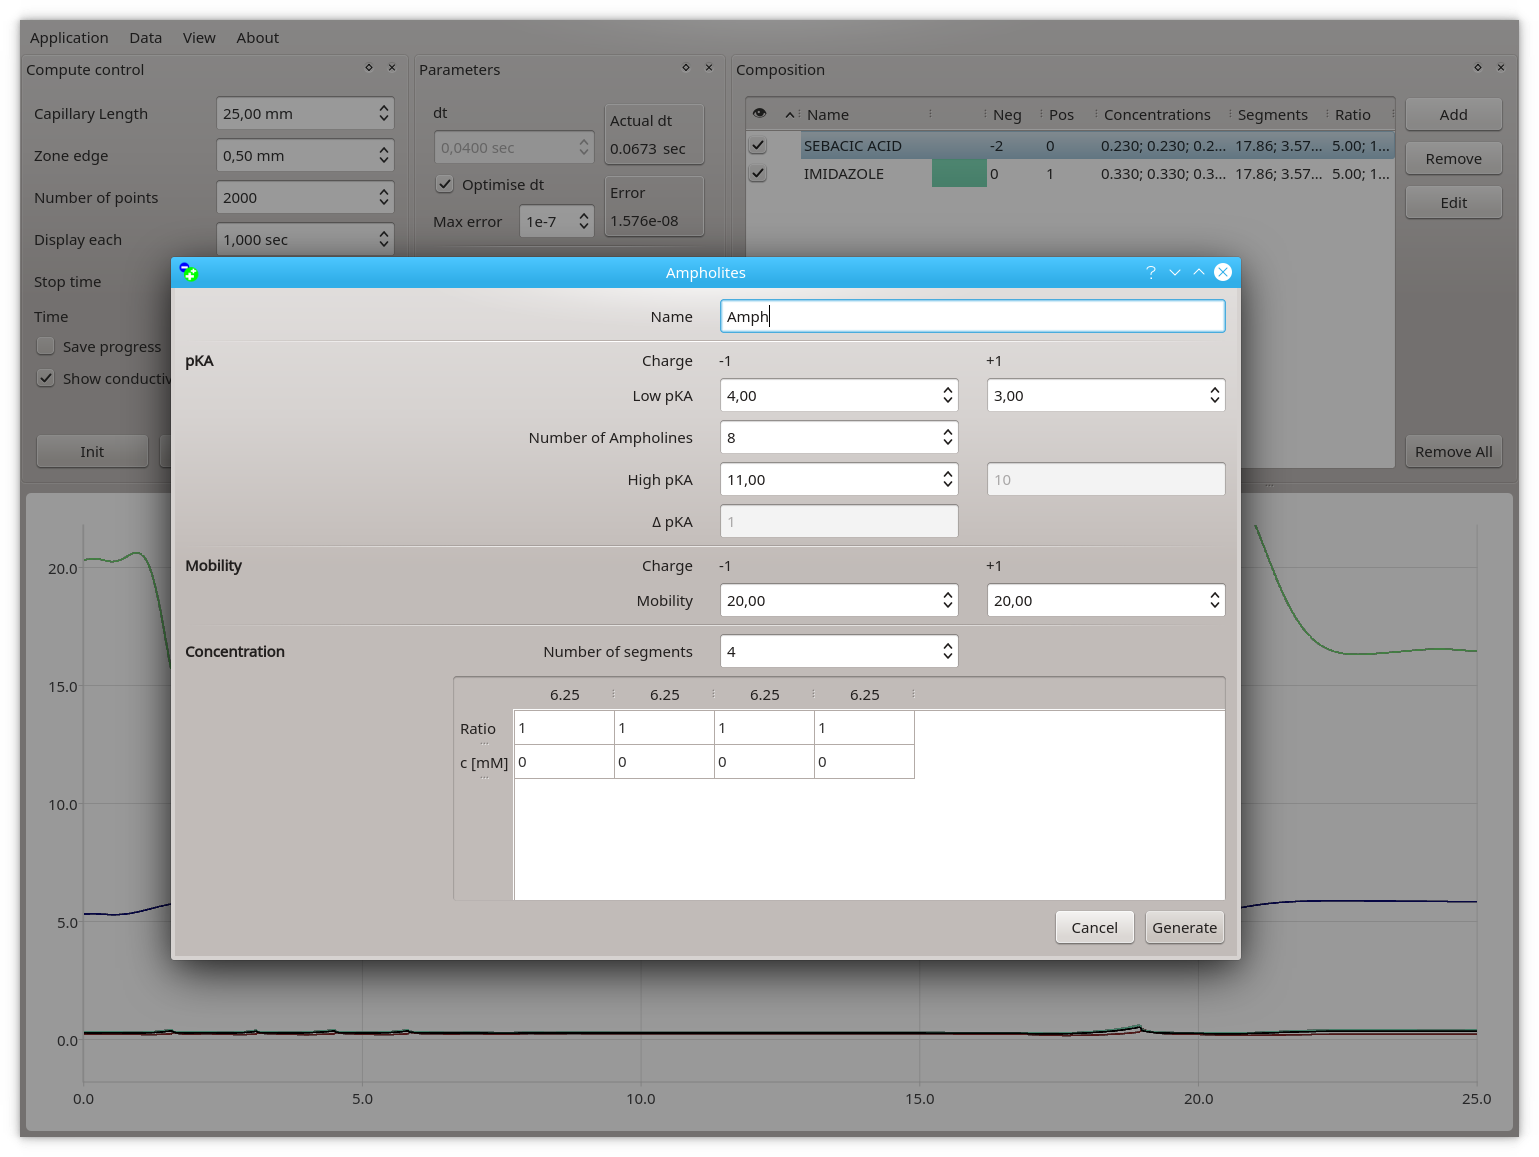
Task: Open the View menu
Action: tap(199, 37)
